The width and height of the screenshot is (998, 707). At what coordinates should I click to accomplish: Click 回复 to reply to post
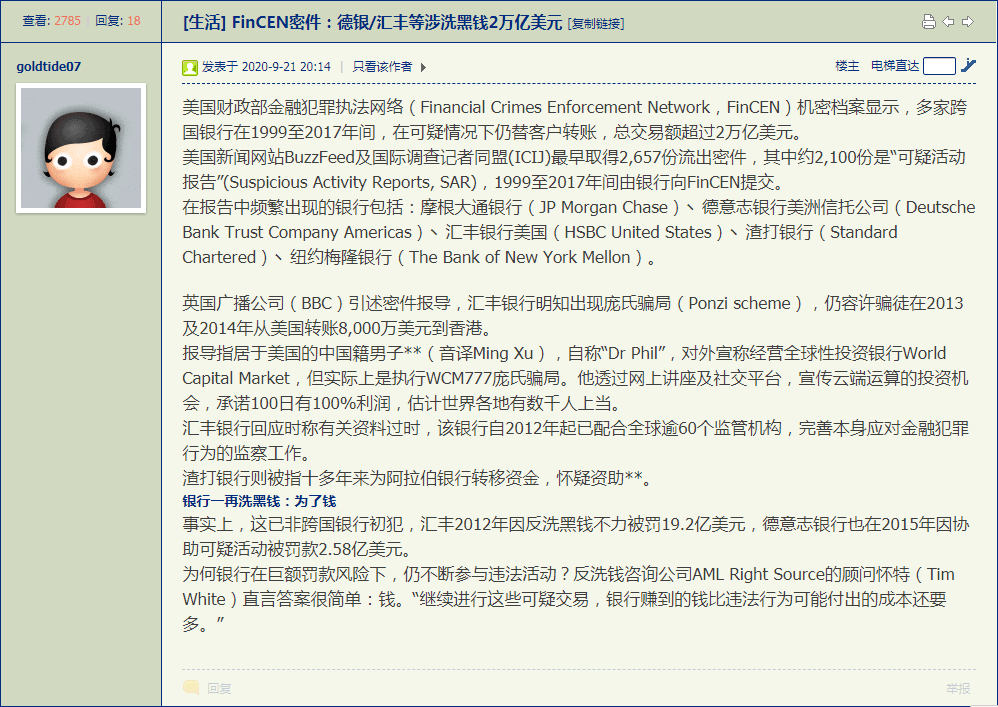[219, 688]
